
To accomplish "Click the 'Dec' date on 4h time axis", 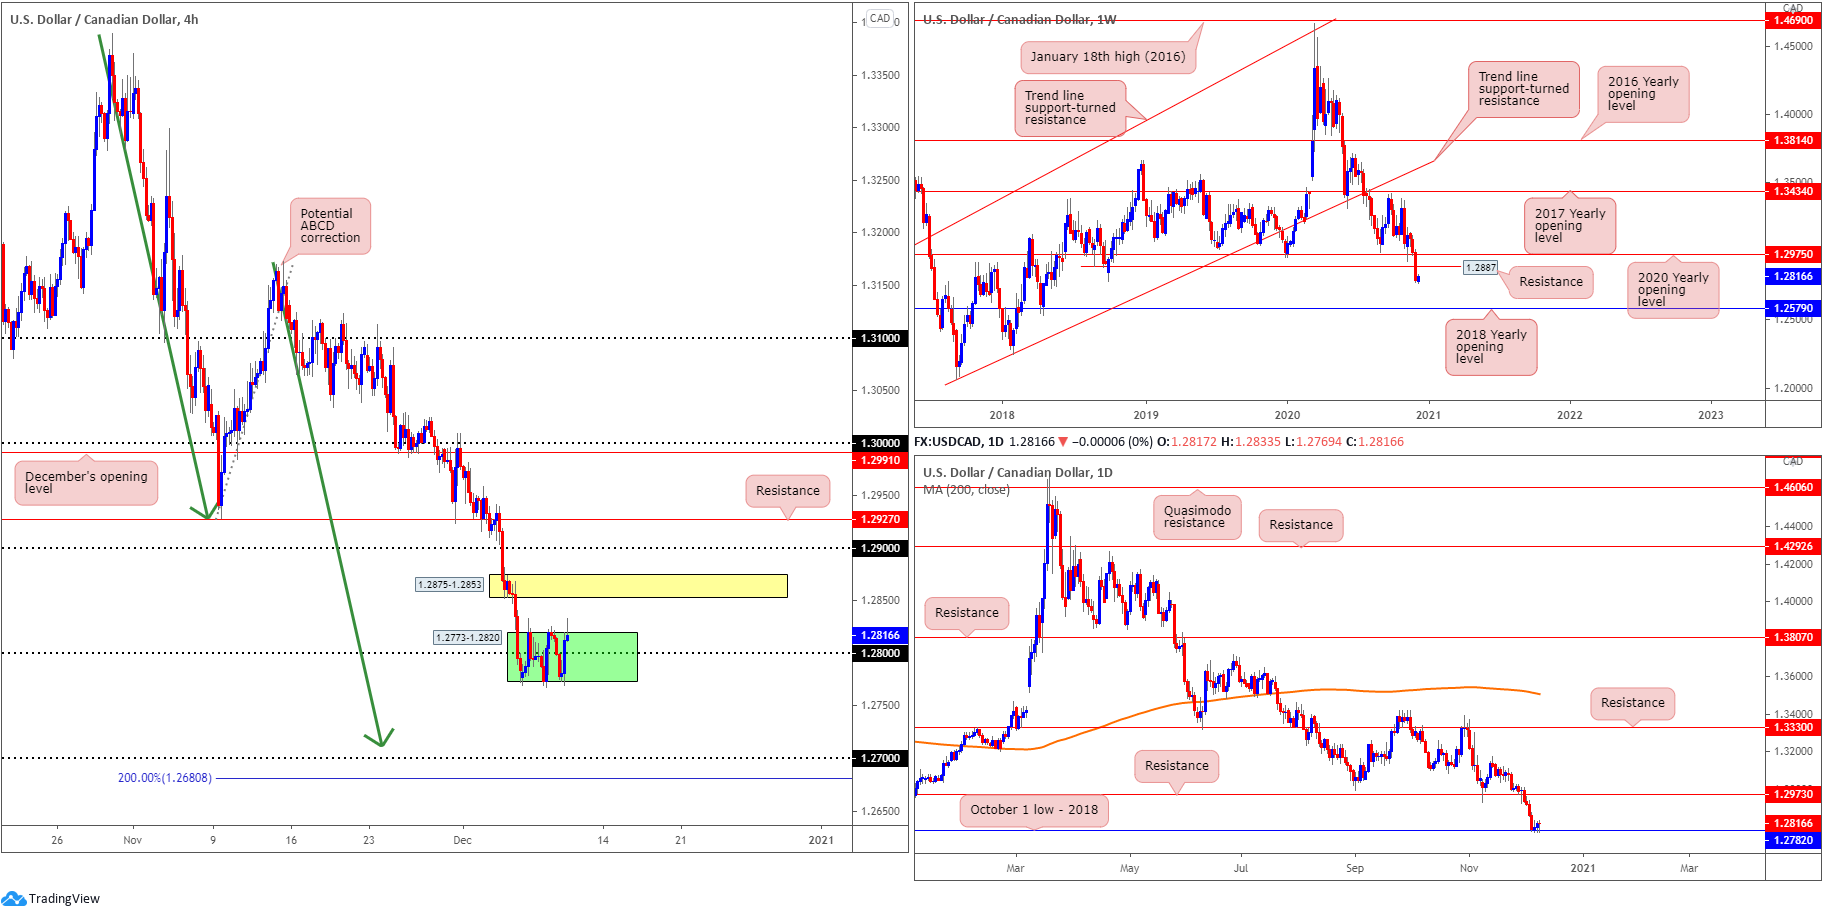I will pyautogui.click(x=462, y=840).
